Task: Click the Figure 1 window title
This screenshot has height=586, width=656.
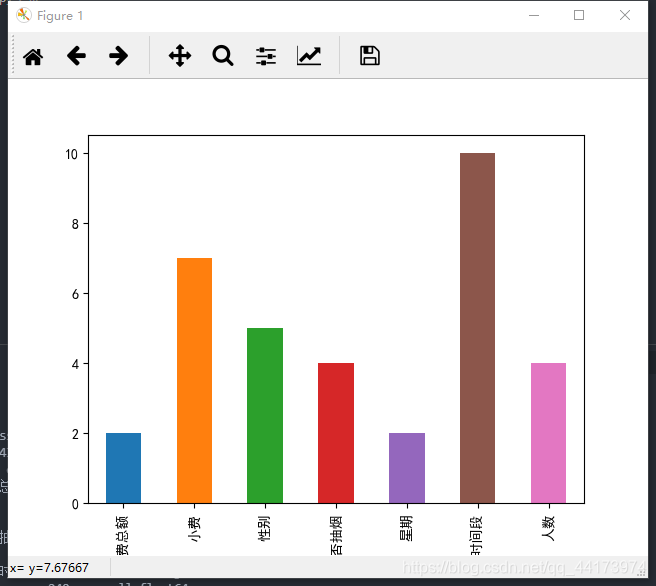Action: (60, 16)
